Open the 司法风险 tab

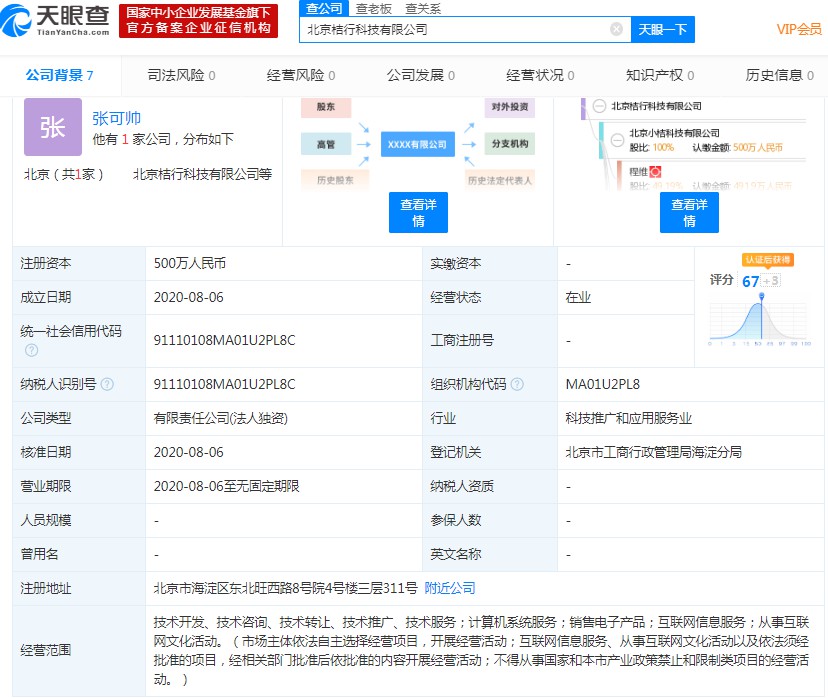181,76
